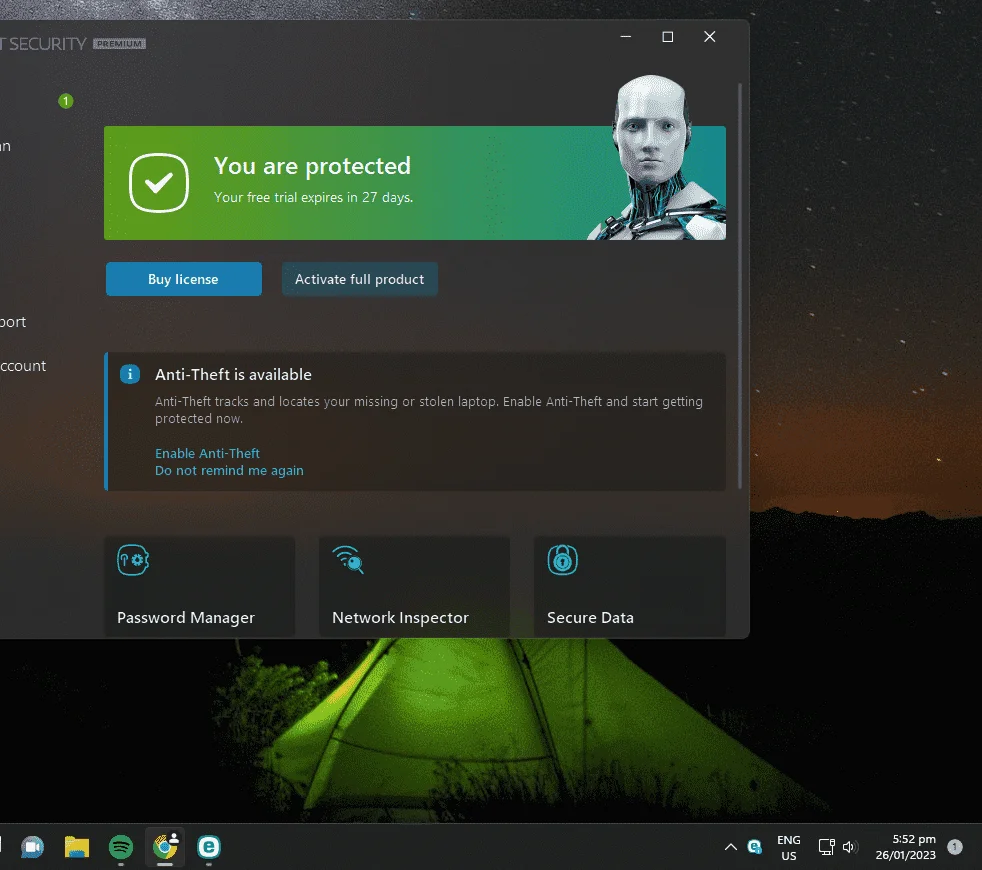The height and width of the screenshot is (870, 982).
Task: Open the Enable Anti-Theft link
Action: 207,453
